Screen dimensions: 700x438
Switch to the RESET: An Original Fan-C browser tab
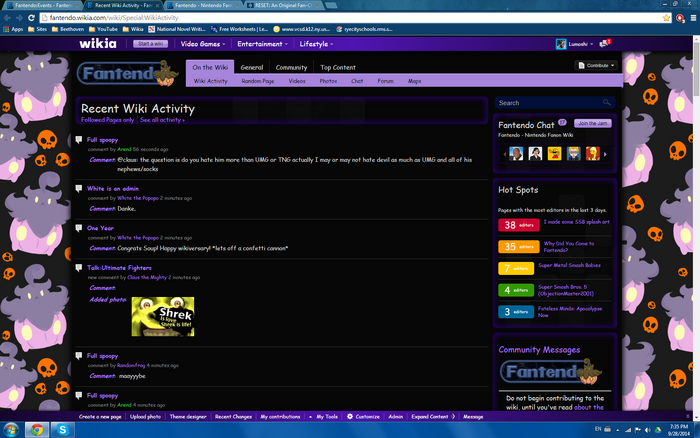284,5
